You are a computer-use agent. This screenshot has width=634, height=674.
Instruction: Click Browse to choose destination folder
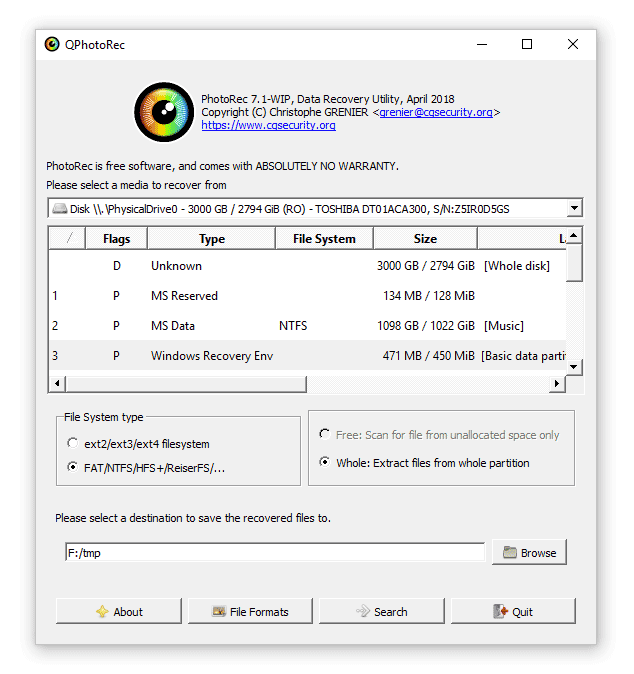click(x=530, y=552)
